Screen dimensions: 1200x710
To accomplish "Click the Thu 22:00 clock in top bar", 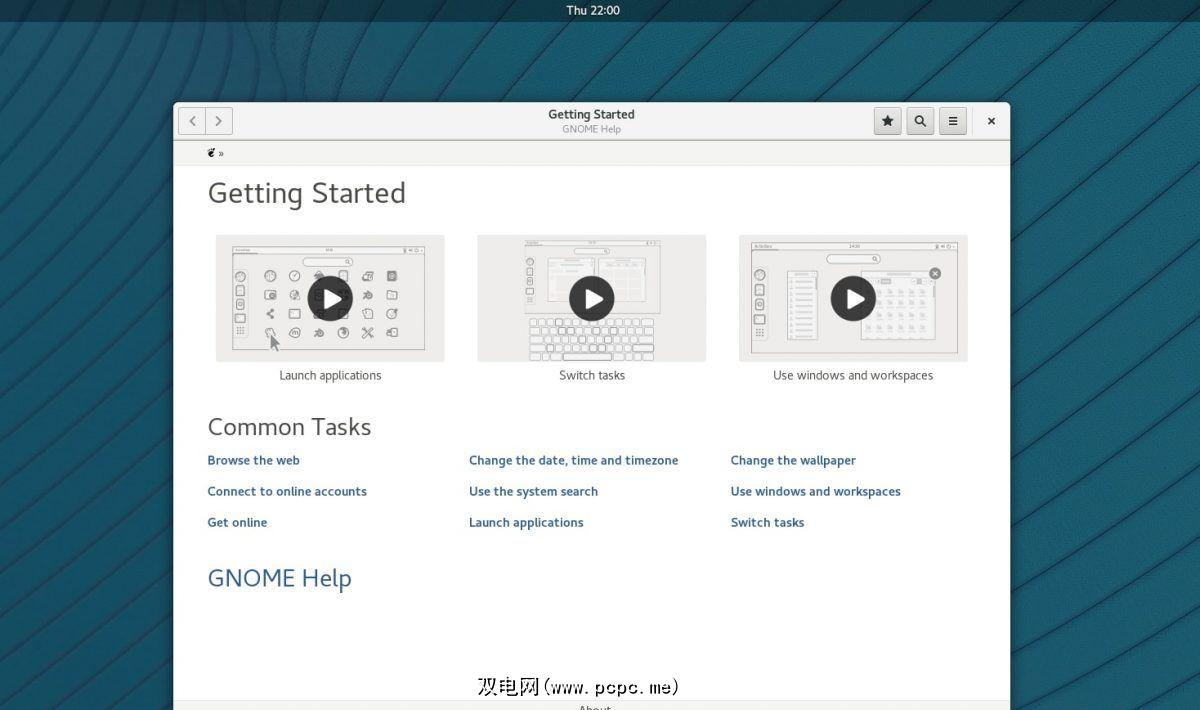I will pos(592,10).
